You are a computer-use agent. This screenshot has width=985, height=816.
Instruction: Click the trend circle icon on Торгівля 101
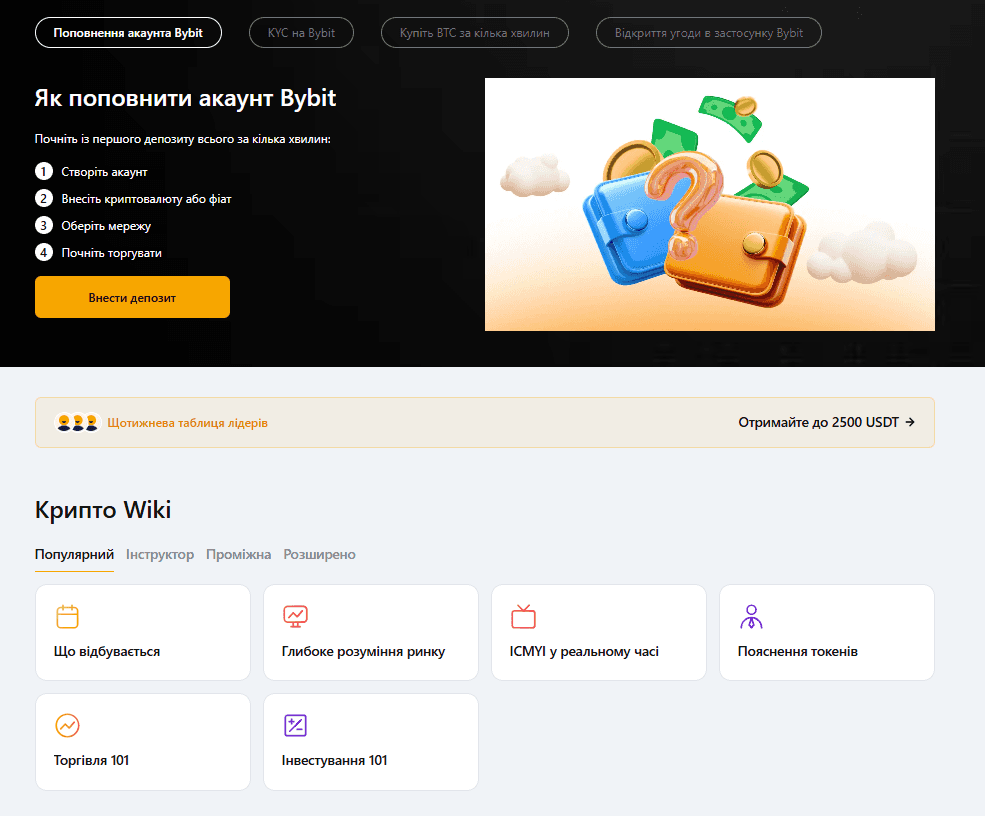pos(67,726)
